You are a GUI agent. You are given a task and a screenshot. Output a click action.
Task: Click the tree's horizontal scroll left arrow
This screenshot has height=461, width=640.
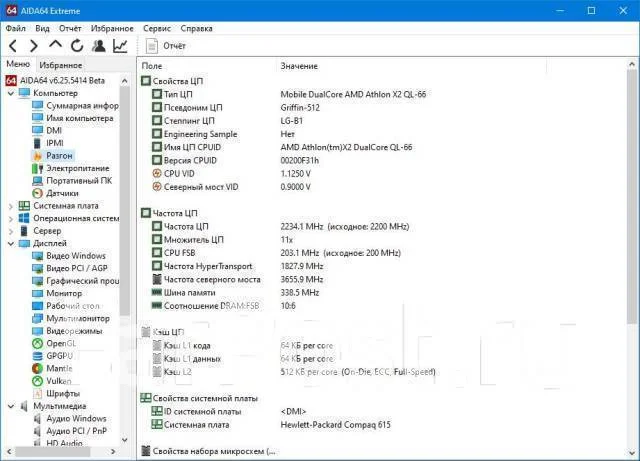(x=9, y=451)
